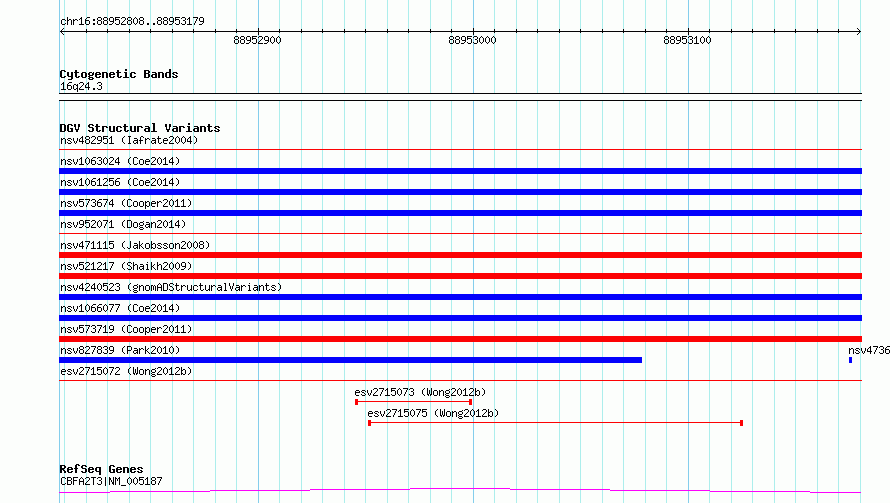Screen dimensions: 890x503
Task: Select the blue bar under nsv1066077
Action: (460, 318)
